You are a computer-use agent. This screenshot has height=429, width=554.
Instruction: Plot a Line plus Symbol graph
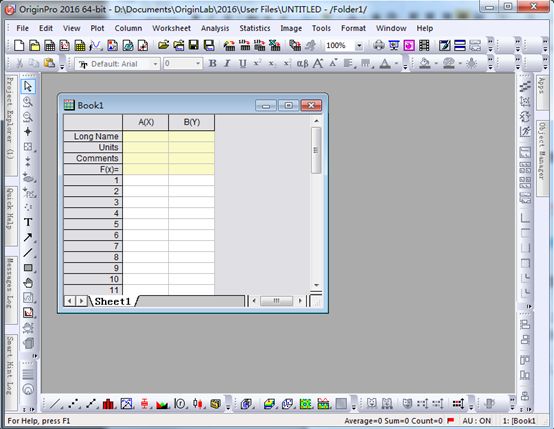pos(91,404)
